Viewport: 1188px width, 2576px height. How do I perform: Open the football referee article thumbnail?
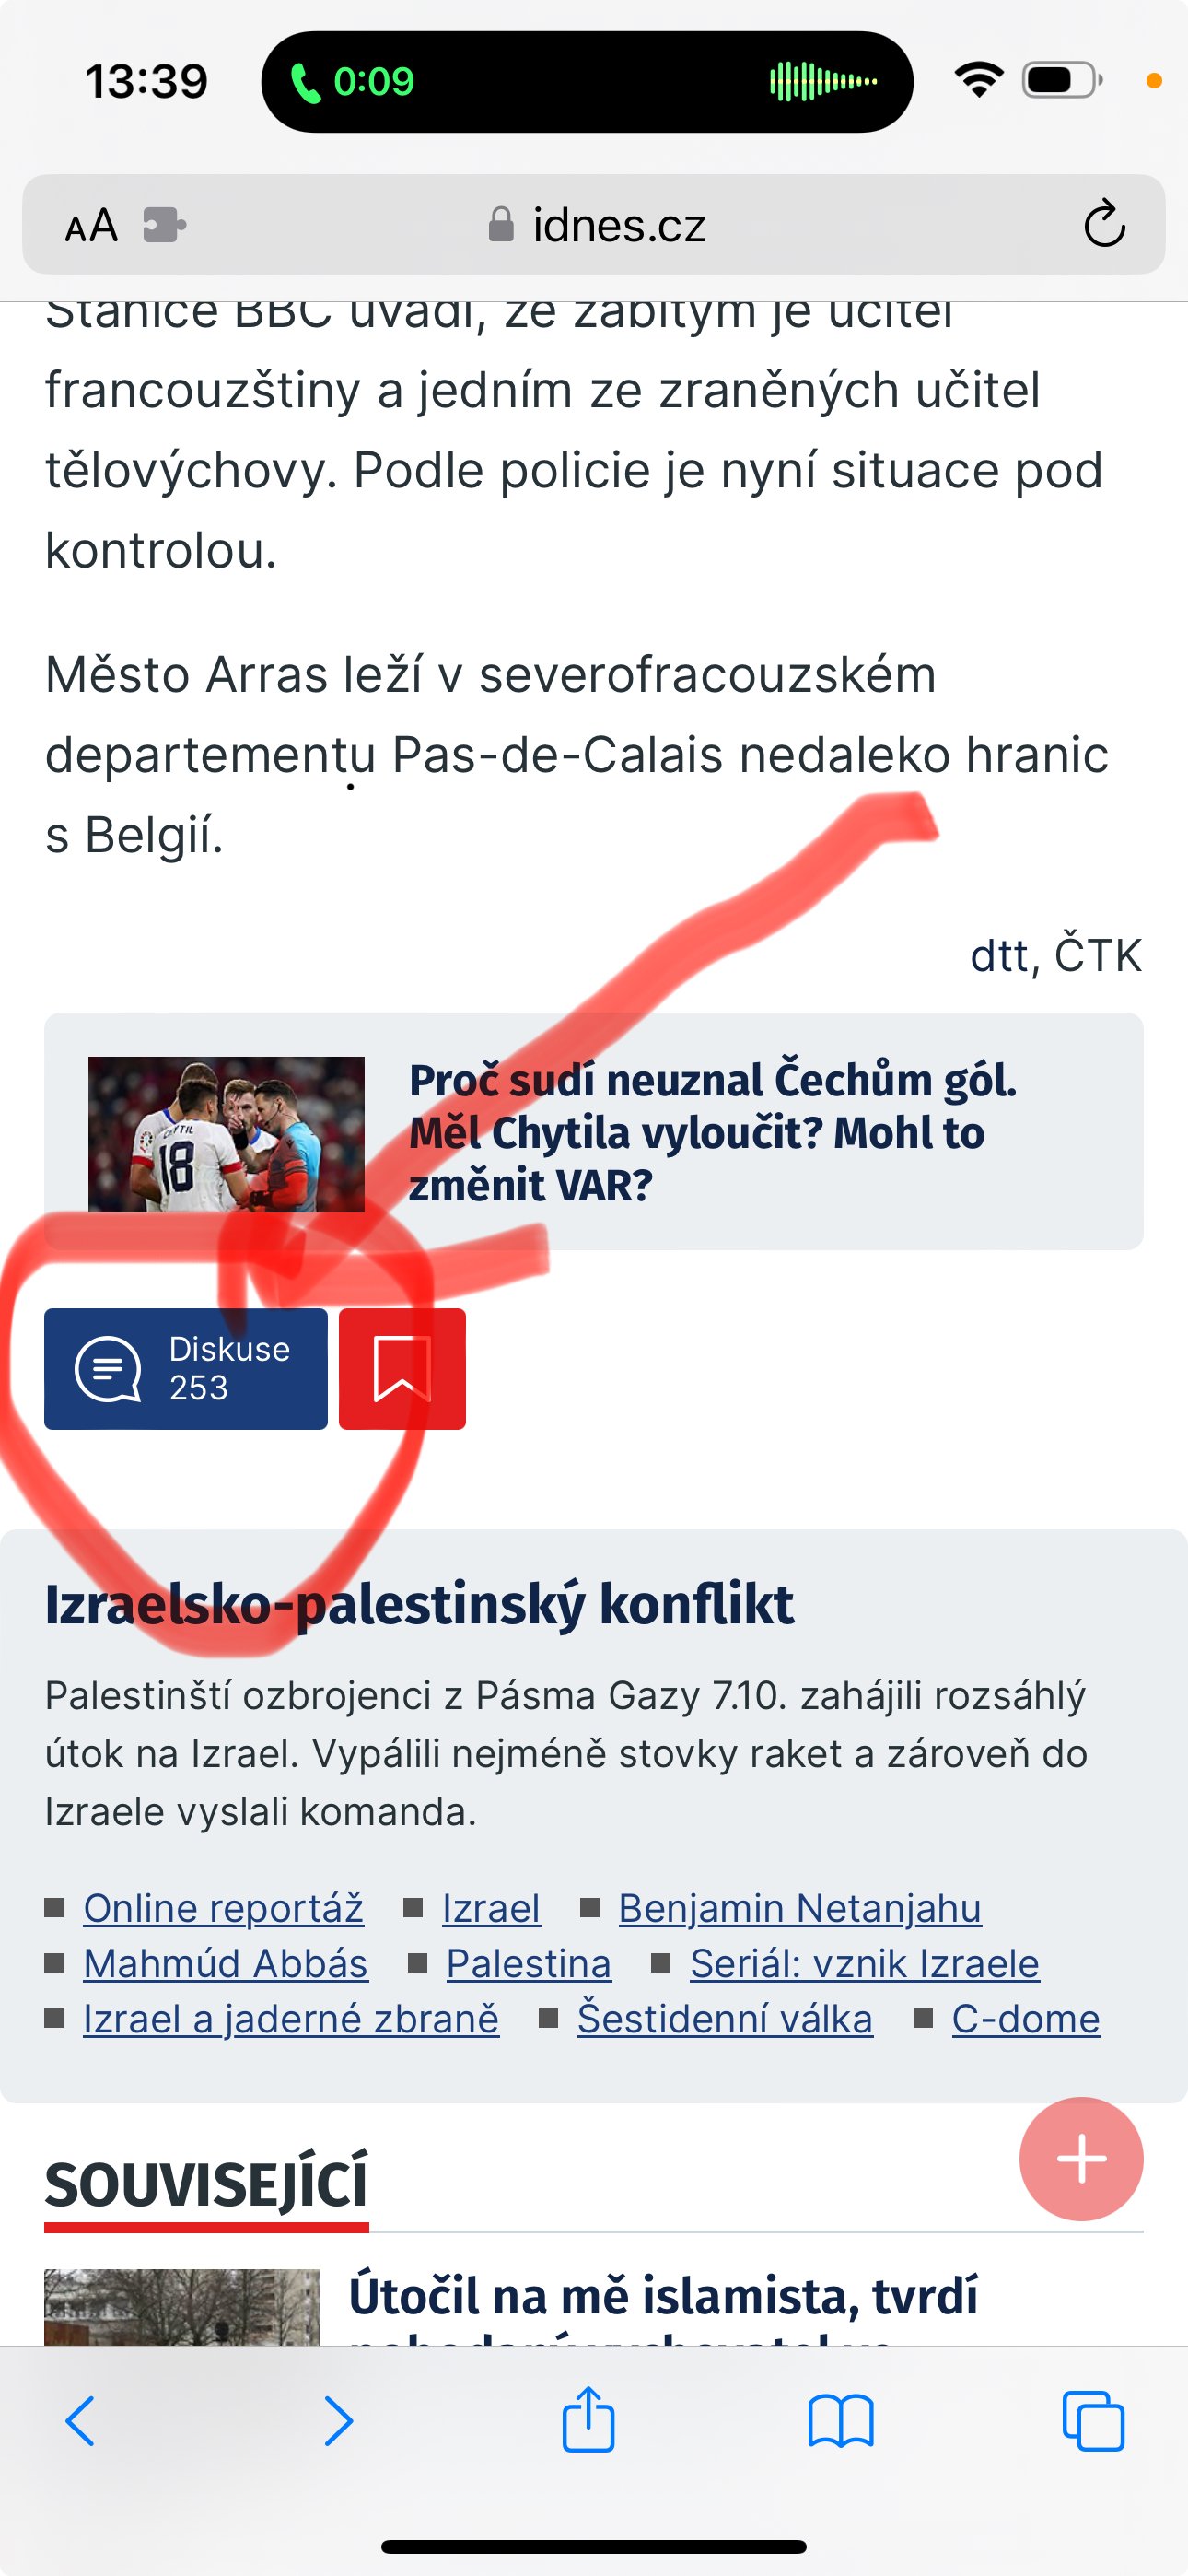click(226, 1134)
